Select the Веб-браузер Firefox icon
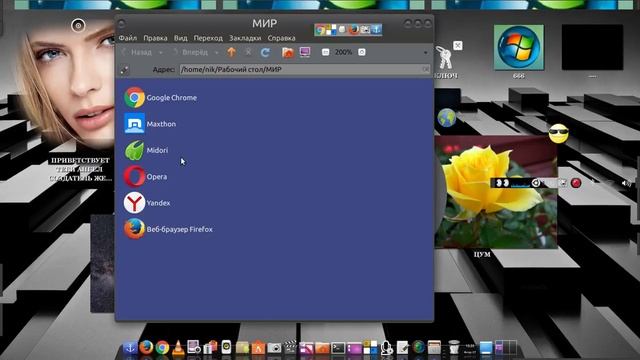The image size is (640, 360). 134,229
